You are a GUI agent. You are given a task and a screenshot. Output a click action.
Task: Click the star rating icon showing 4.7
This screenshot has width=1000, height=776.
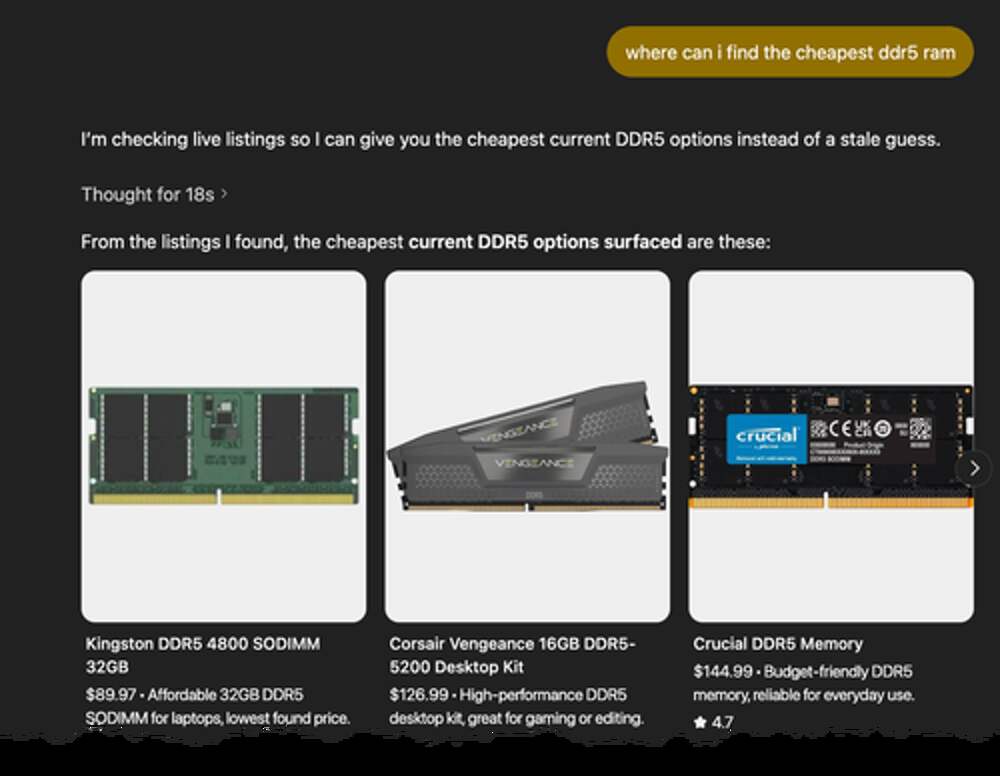(700, 722)
